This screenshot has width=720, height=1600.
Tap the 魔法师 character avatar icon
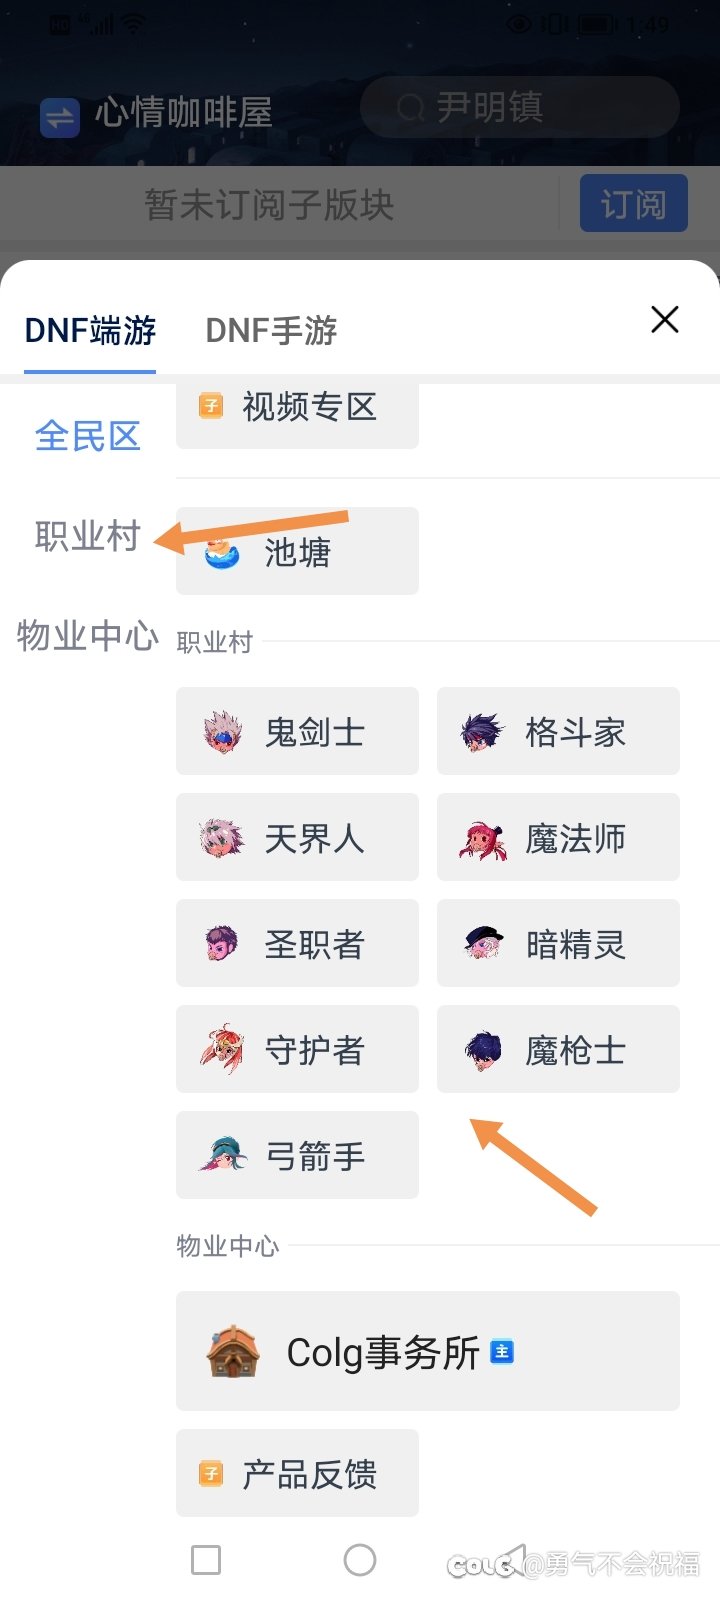coord(482,840)
